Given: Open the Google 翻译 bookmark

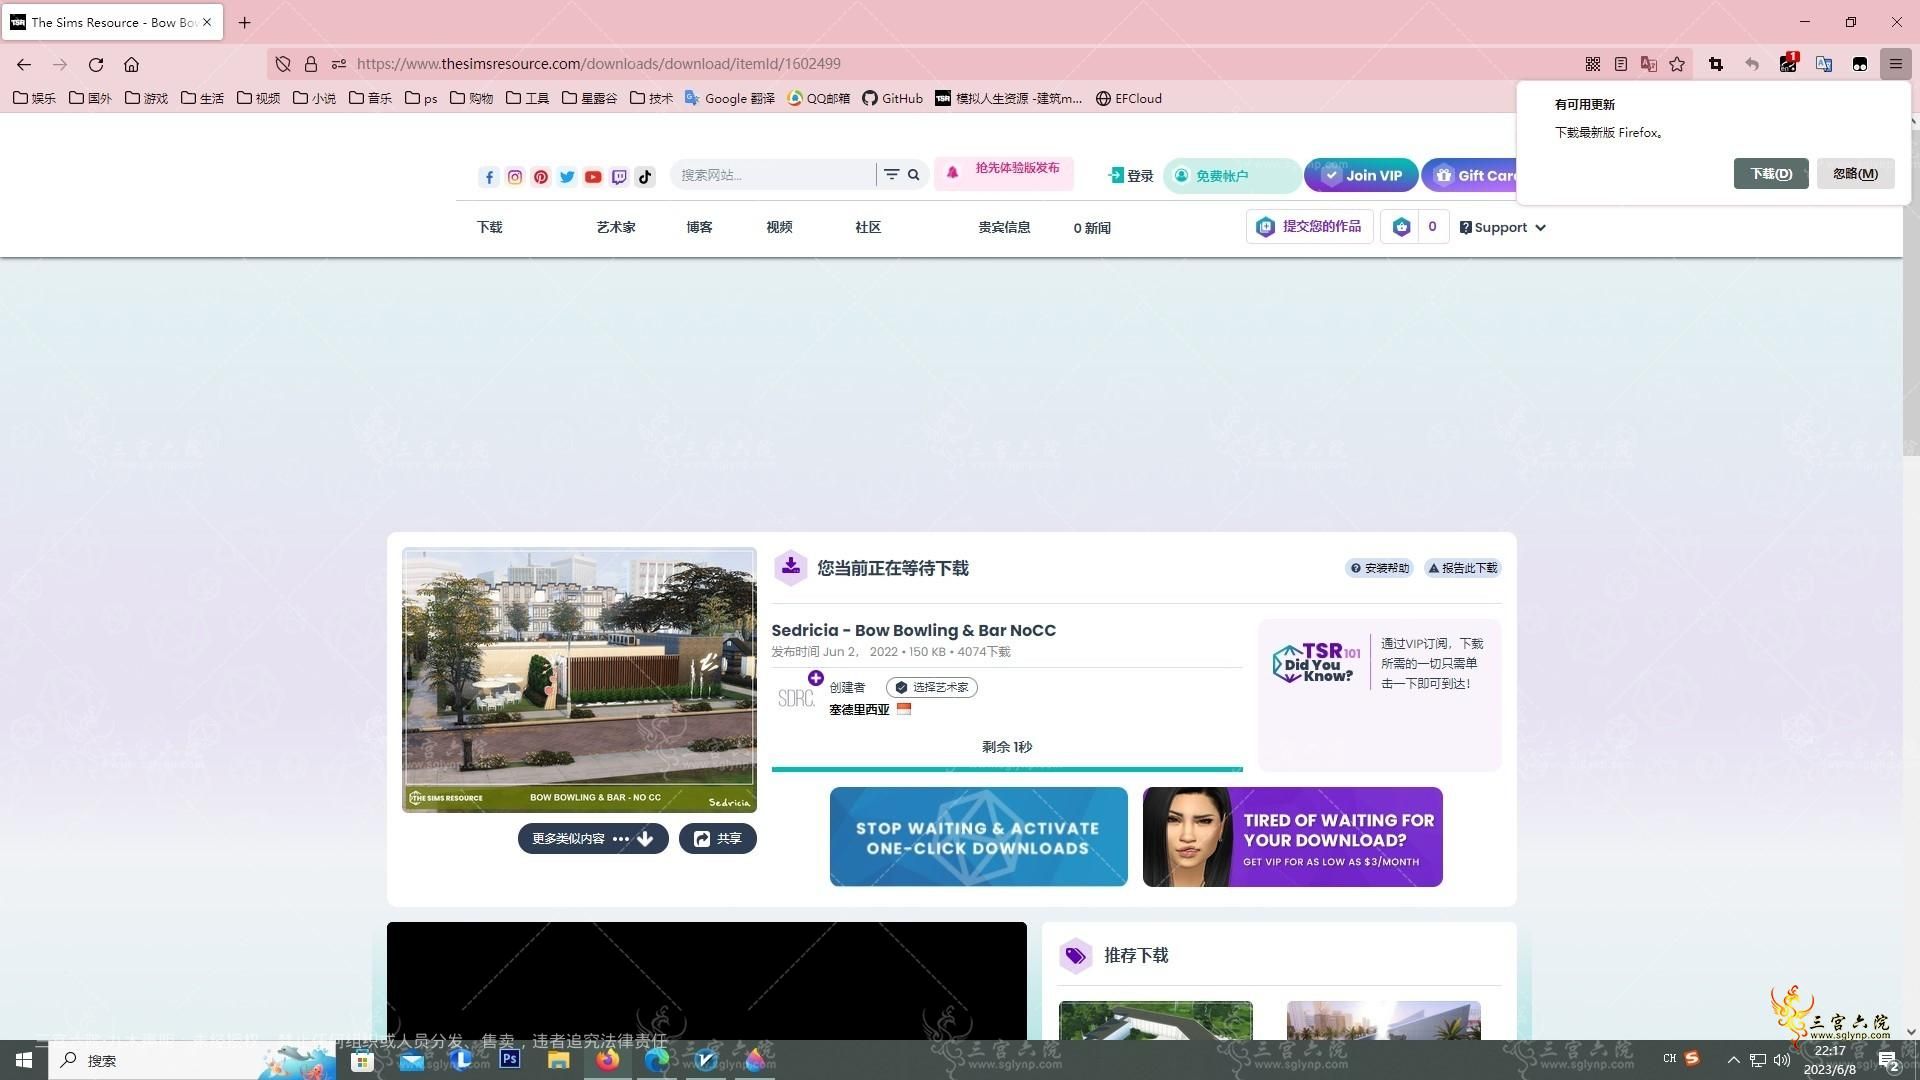Looking at the screenshot, I should [x=730, y=98].
